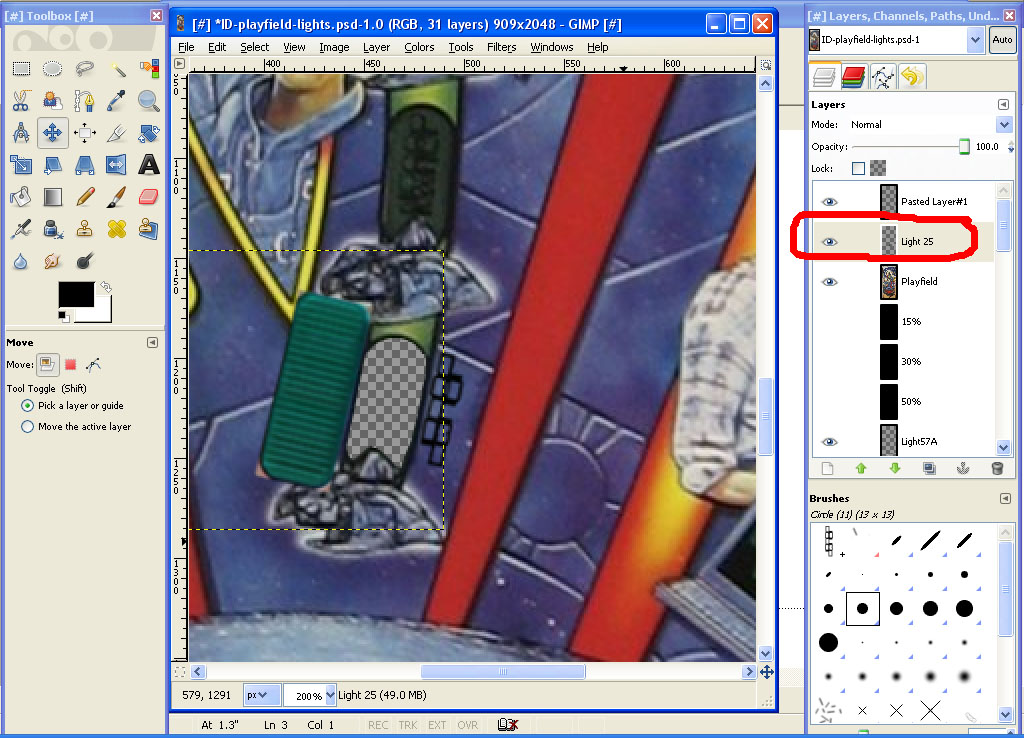Open the Colors menu
This screenshot has width=1024, height=738.
pyautogui.click(x=419, y=47)
